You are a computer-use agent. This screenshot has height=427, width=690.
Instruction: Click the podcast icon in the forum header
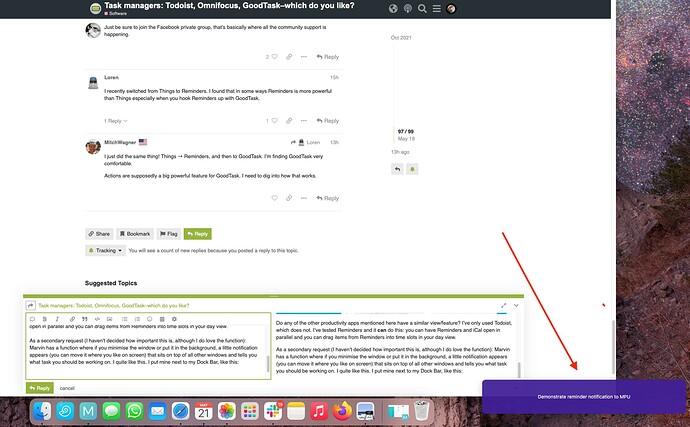(x=408, y=8)
